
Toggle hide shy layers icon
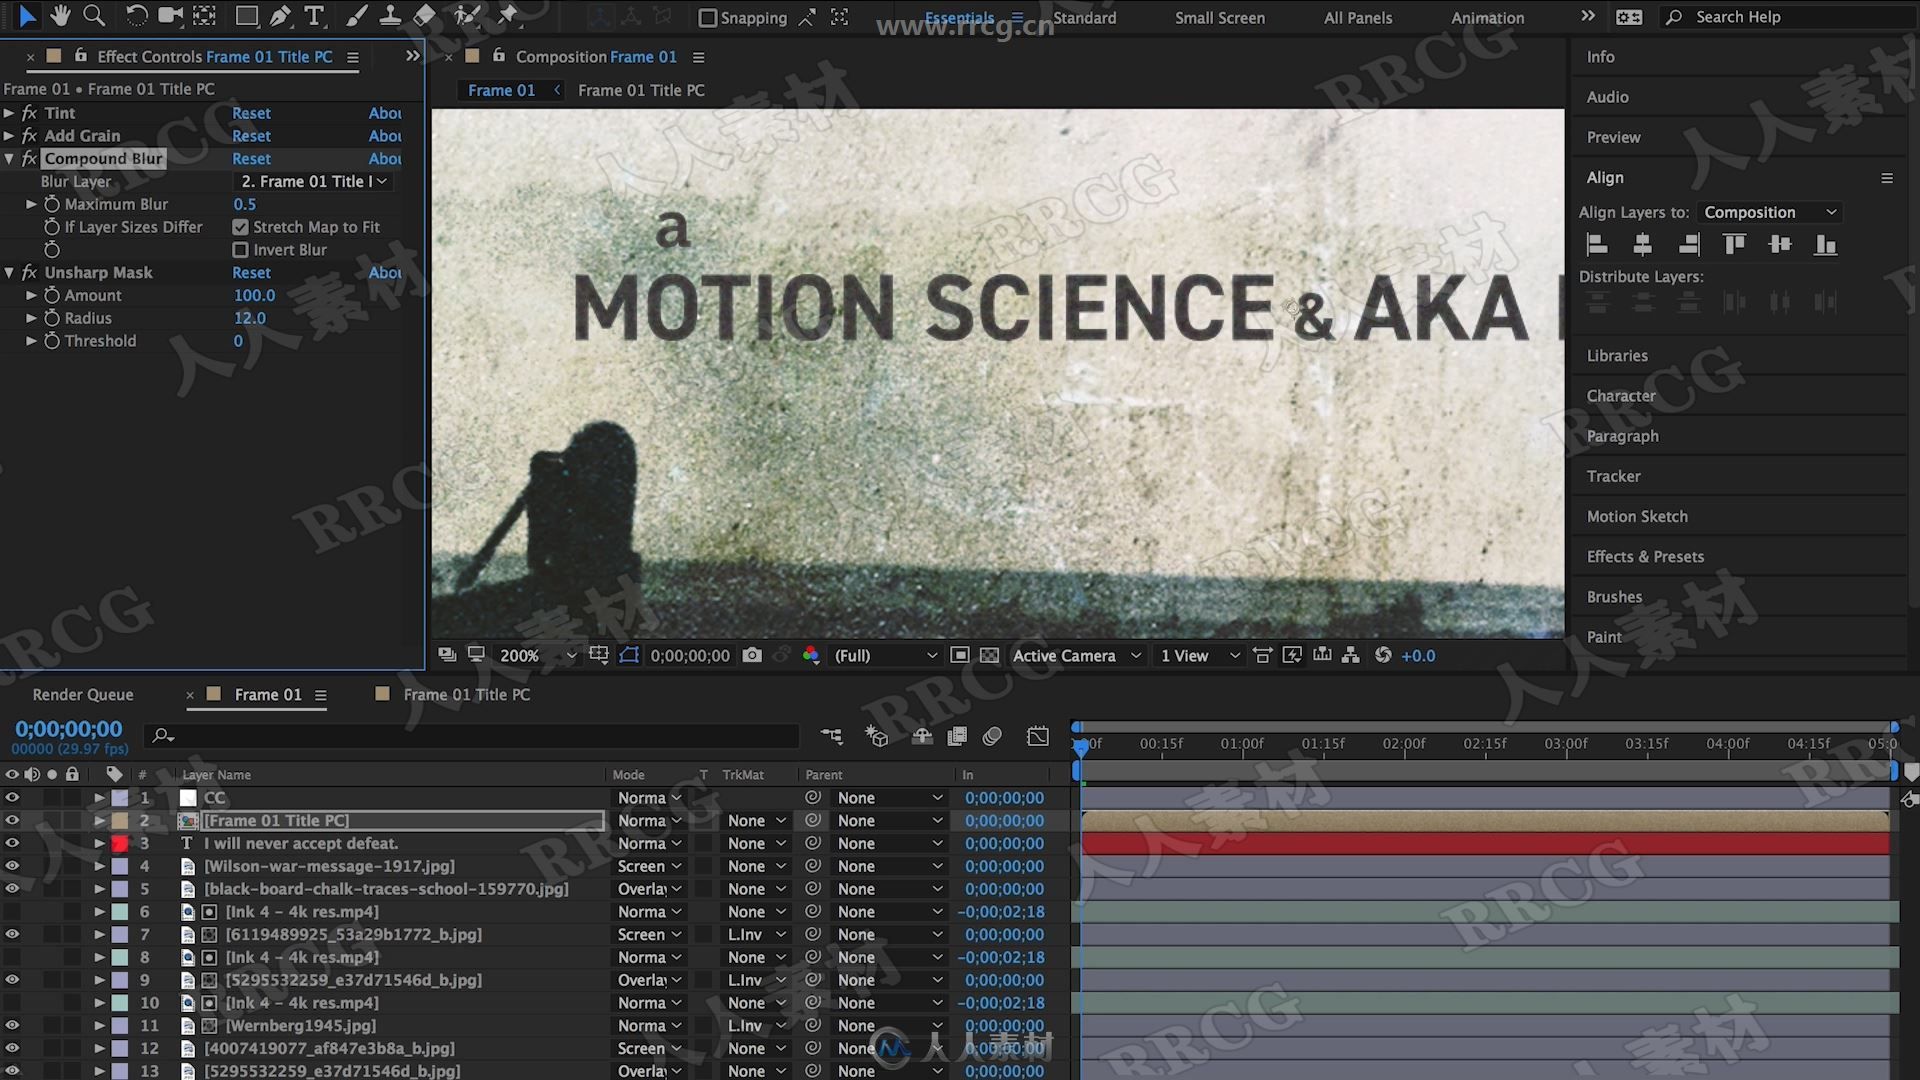[922, 736]
